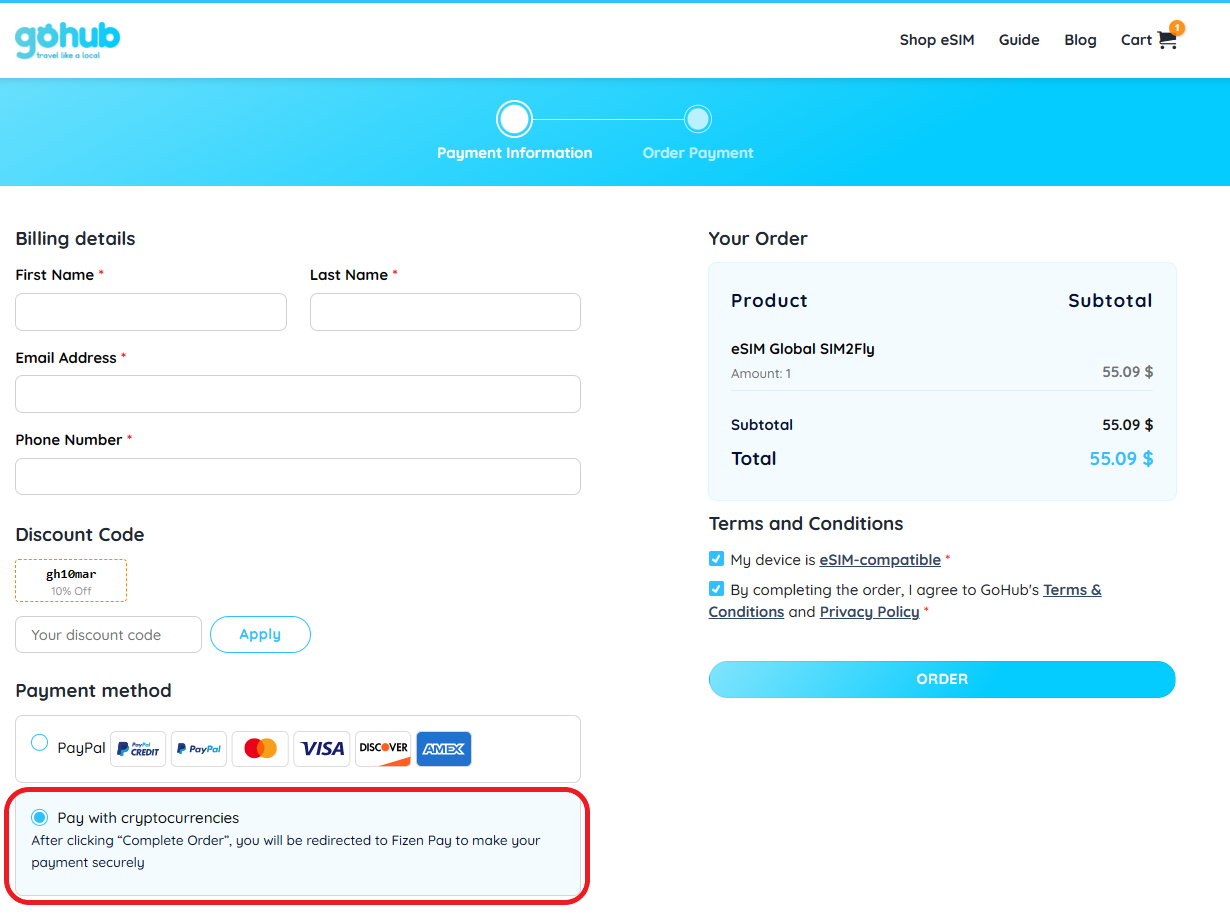Screen dimensions: 1230x915
Task: Open the shopping cart icon
Action: (1167, 40)
